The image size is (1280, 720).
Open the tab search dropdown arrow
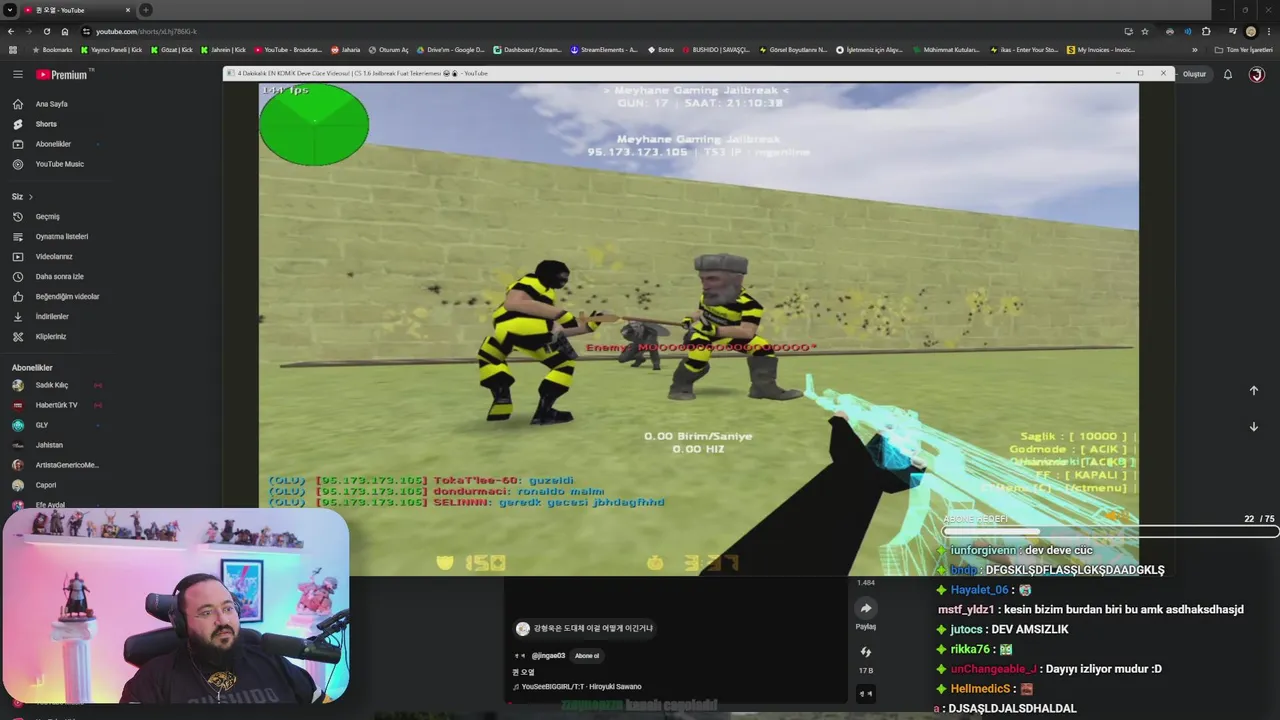[x=10, y=10]
